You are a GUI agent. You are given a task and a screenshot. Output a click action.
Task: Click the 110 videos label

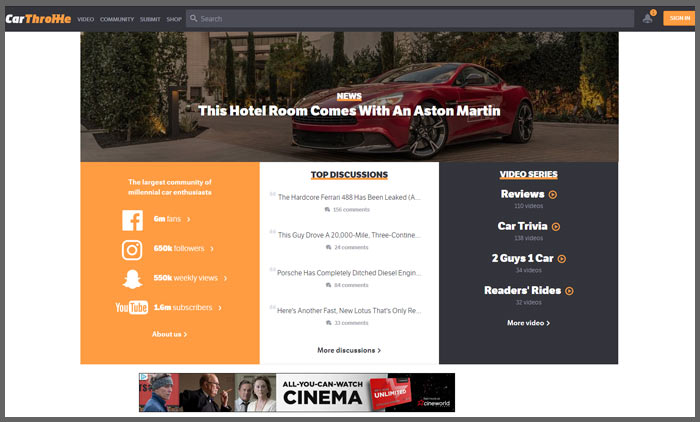[x=529, y=206]
